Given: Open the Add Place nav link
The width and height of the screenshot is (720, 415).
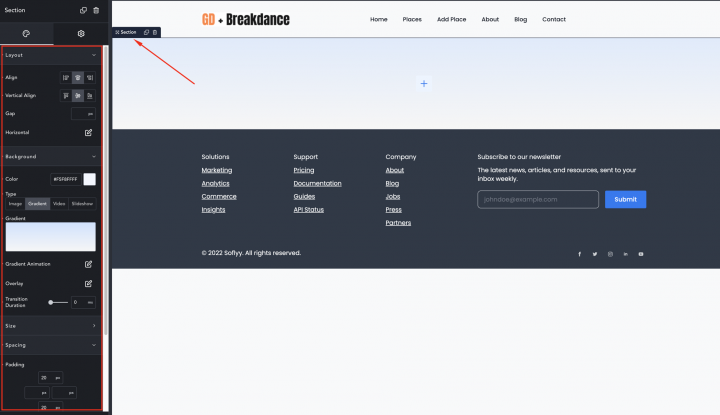Looking at the screenshot, I should tap(451, 19).
